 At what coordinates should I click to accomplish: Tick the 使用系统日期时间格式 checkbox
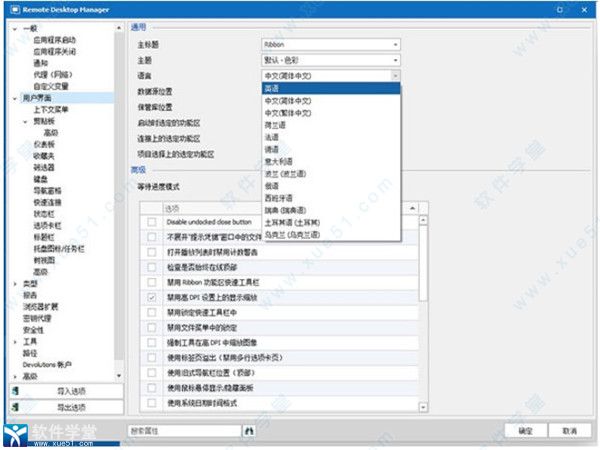(x=152, y=403)
